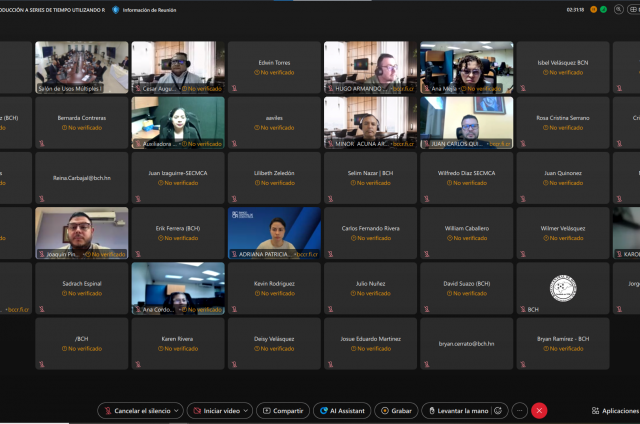Select MINOR ACUNA's video tile
This screenshot has height=424, width=640.
(371, 122)
